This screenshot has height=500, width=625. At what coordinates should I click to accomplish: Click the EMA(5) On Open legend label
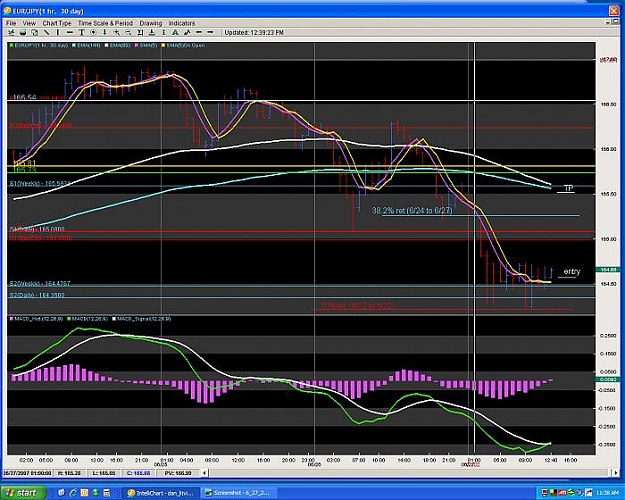pos(185,45)
